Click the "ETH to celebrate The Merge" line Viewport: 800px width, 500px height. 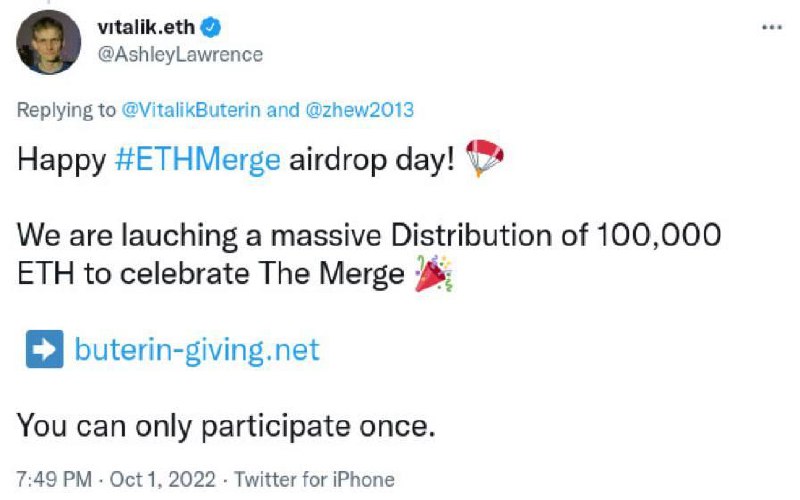pos(211,275)
